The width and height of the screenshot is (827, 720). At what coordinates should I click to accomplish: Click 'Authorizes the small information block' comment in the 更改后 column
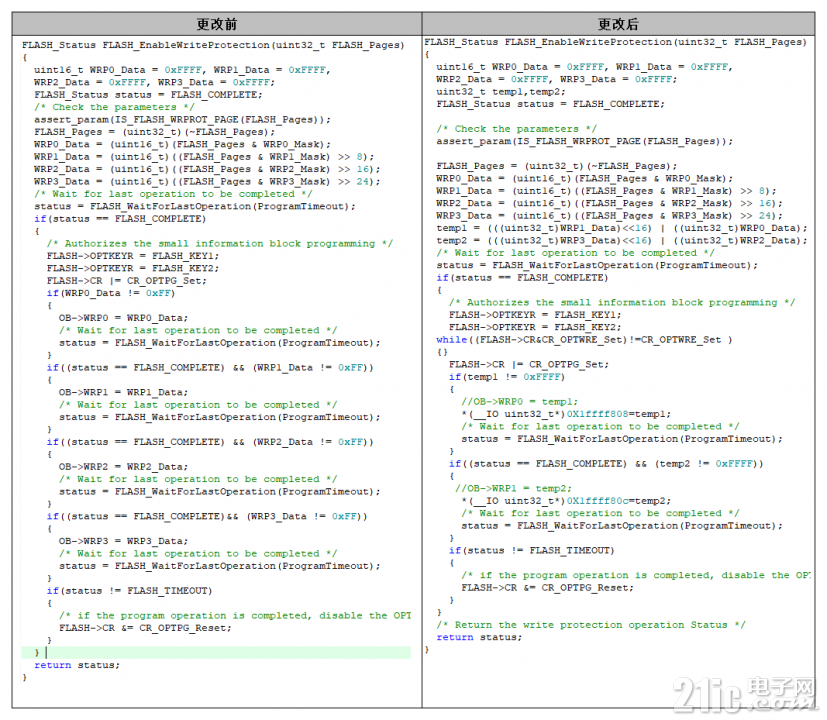point(622,303)
